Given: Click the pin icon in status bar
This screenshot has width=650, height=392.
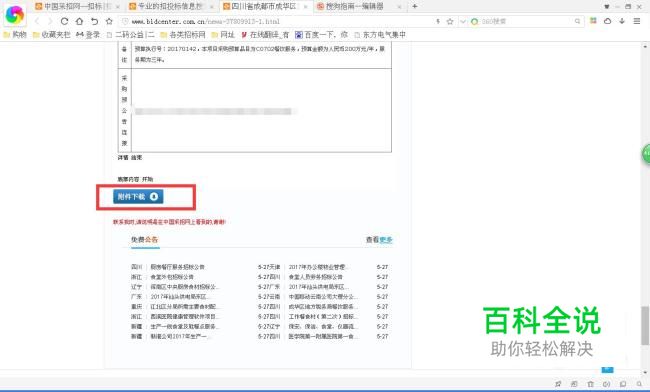Looking at the screenshot, I should pyautogui.click(x=558, y=384).
